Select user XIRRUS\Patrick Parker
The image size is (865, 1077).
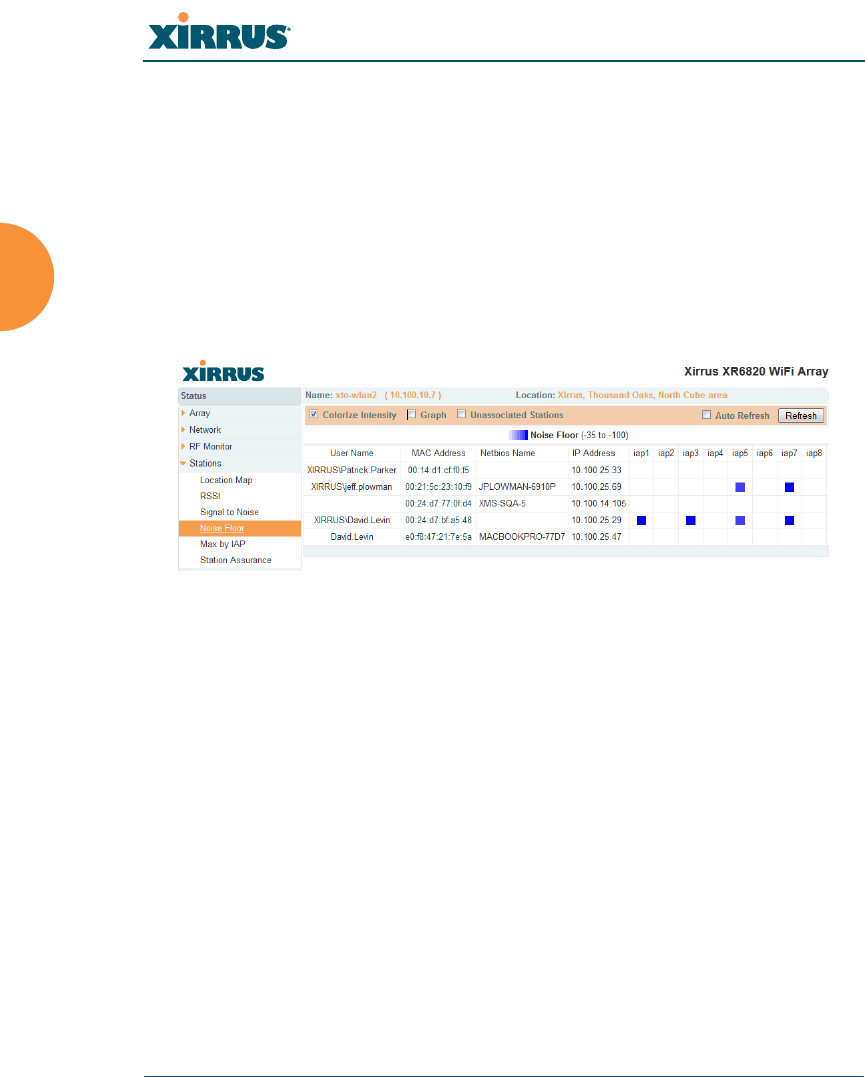352,470
